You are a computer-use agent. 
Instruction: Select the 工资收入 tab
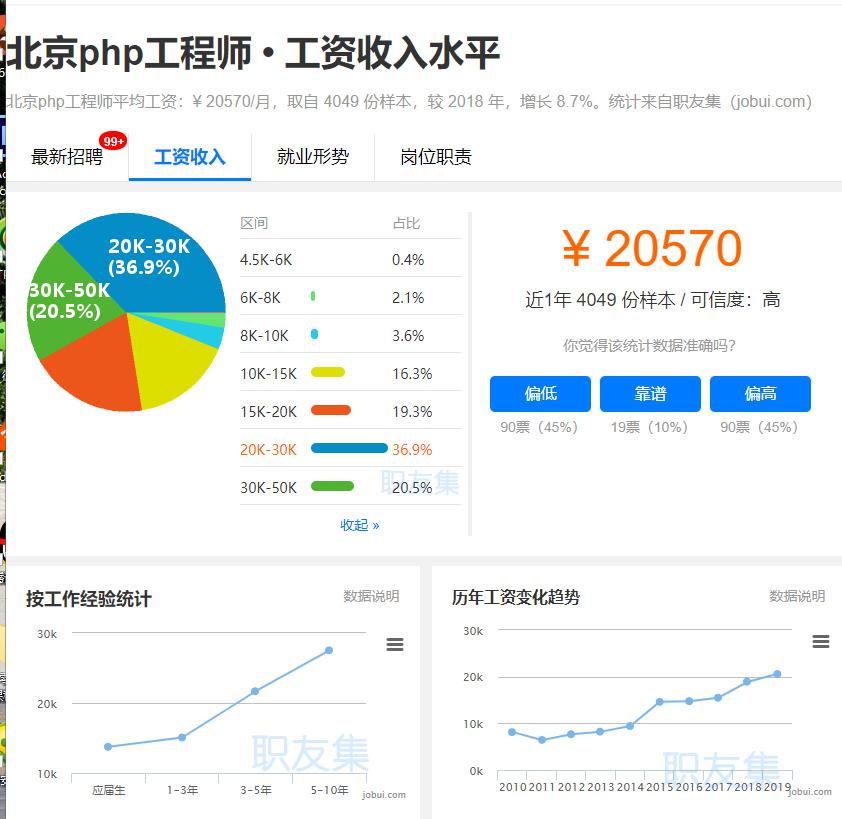189,157
